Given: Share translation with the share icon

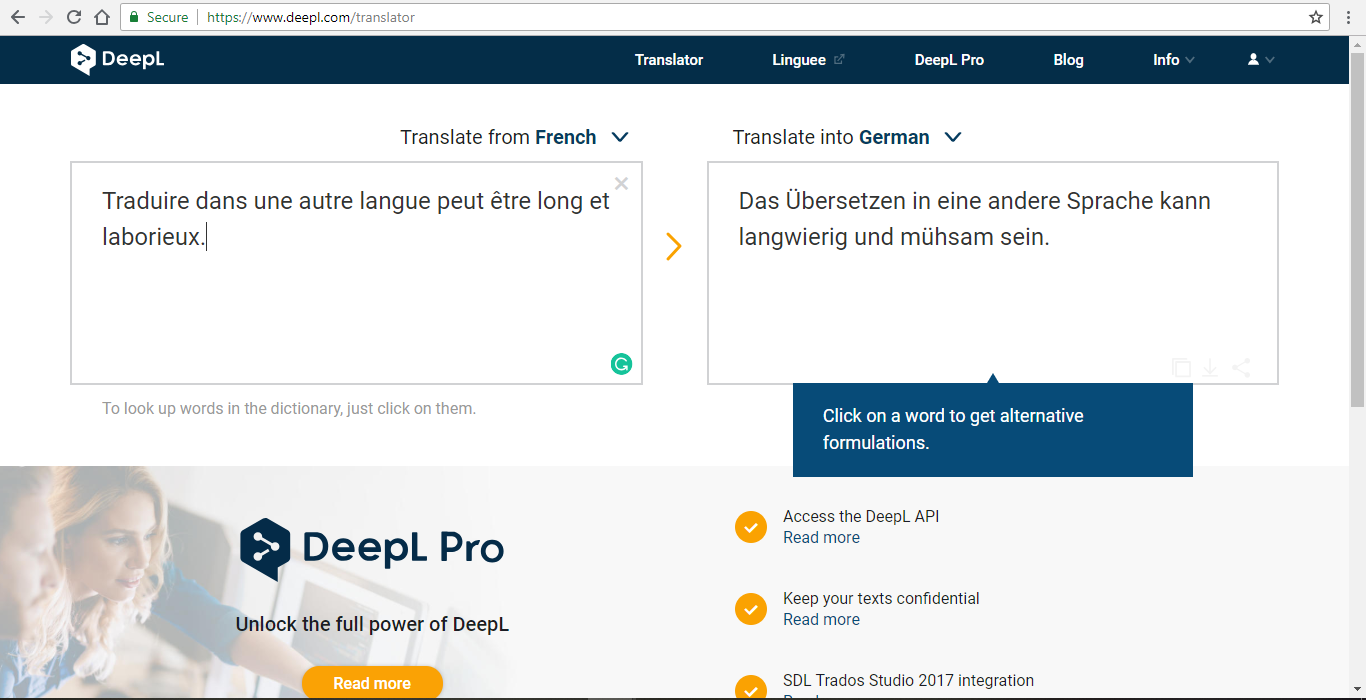Looking at the screenshot, I should (1241, 368).
